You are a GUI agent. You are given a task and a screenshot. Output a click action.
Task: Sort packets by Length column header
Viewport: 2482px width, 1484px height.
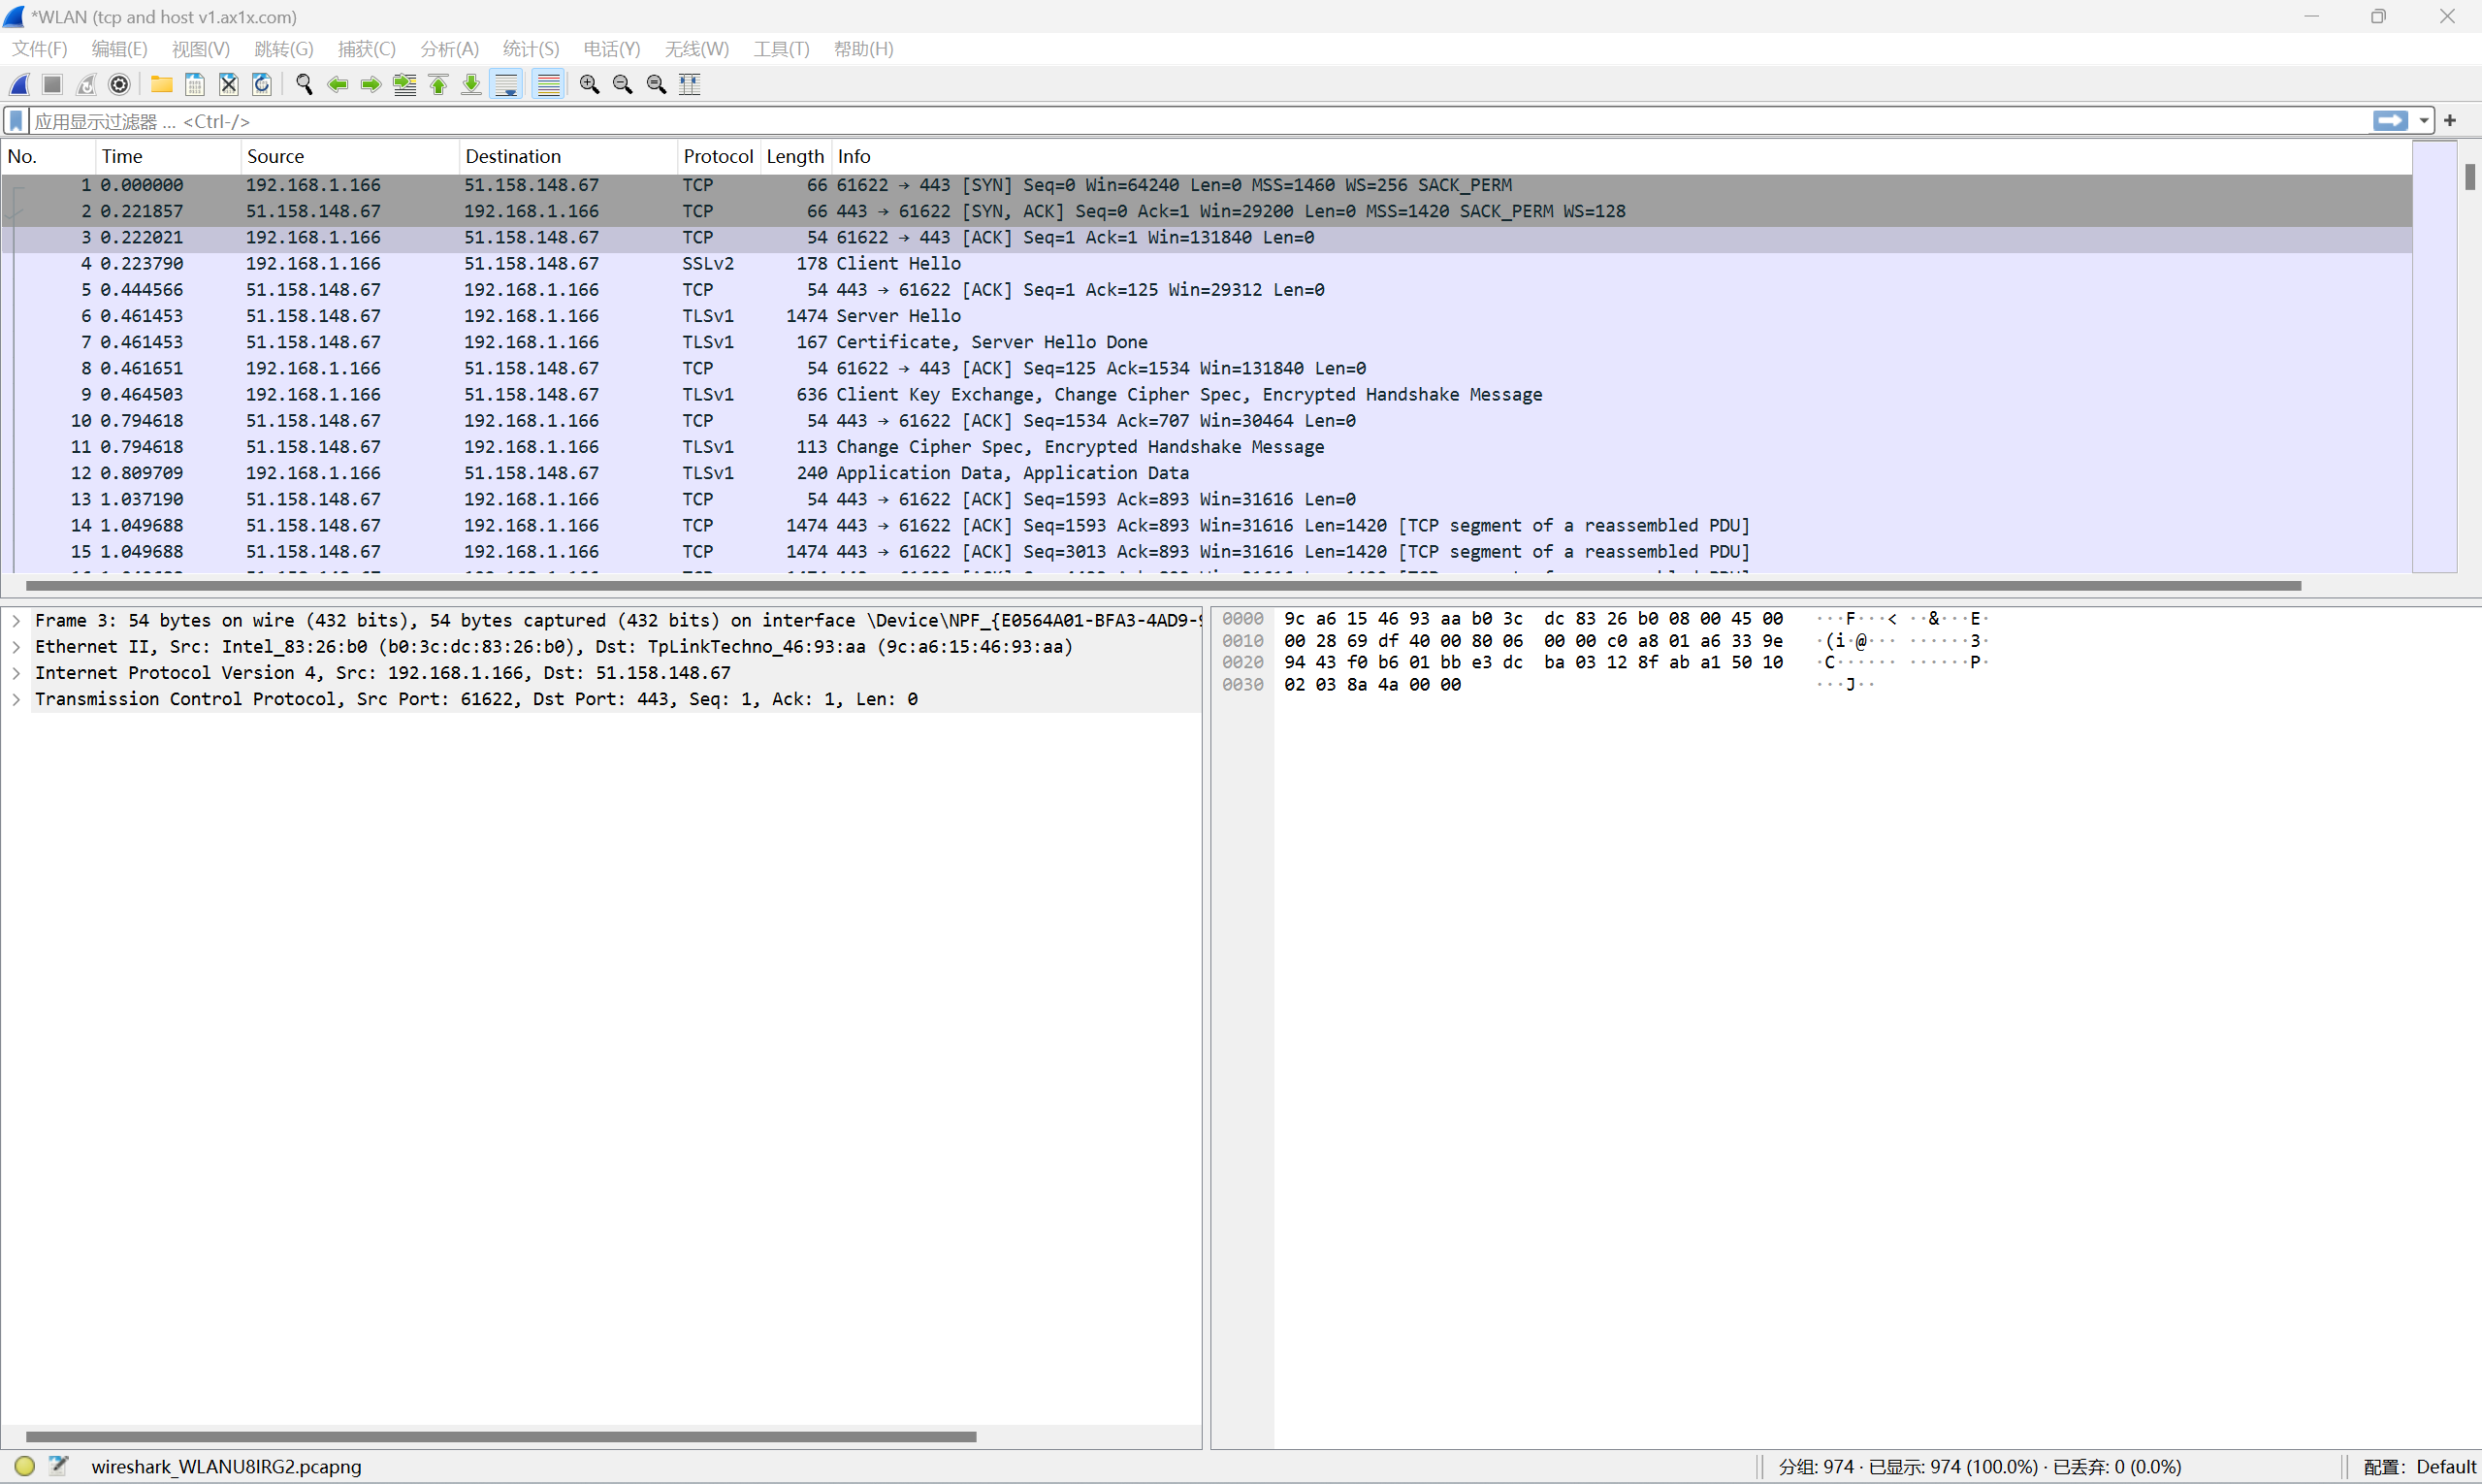coord(795,156)
